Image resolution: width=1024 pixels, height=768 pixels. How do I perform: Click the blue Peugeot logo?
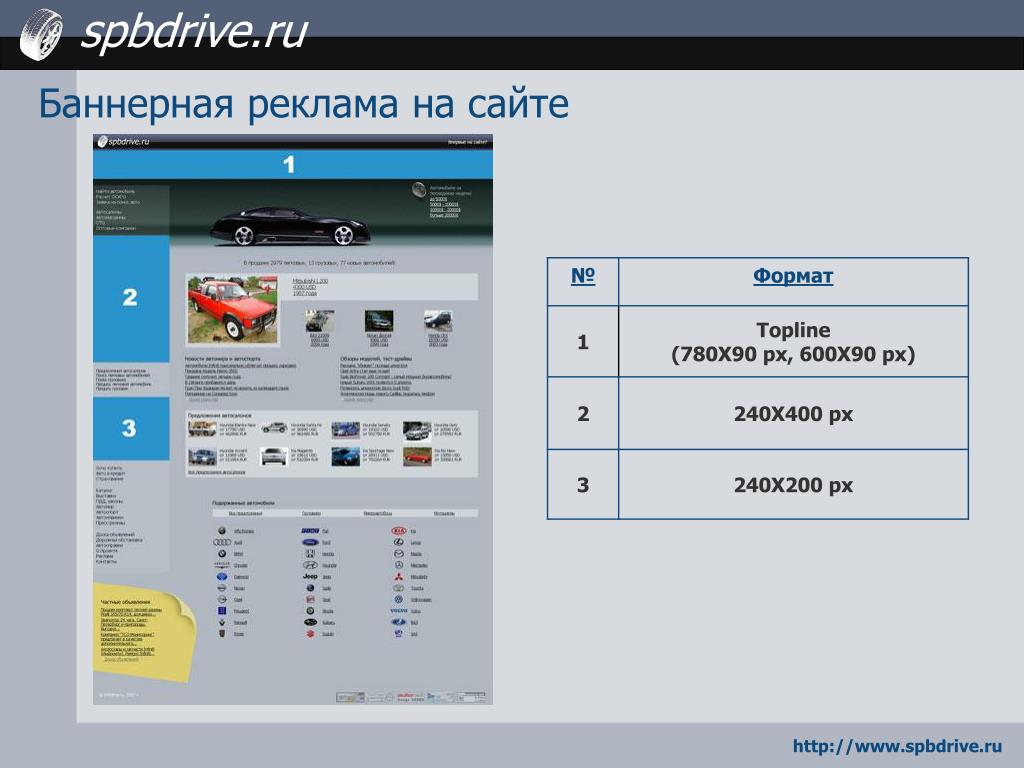pos(222,611)
